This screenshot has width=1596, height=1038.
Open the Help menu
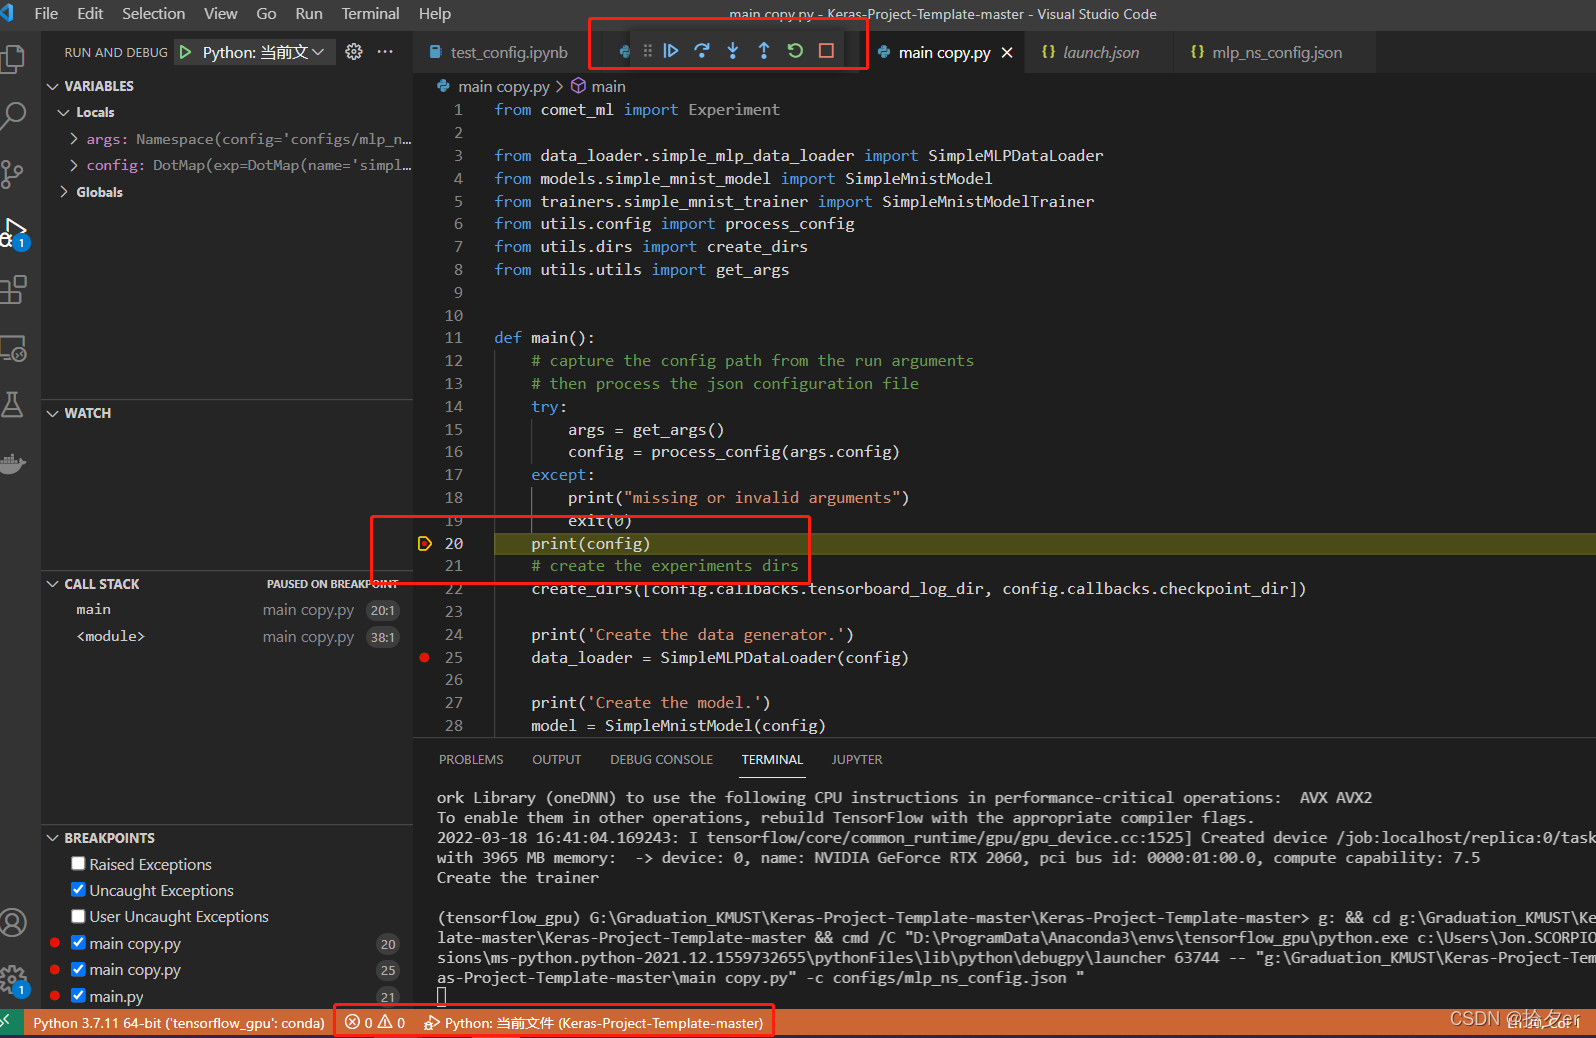(x=435, y=14)
